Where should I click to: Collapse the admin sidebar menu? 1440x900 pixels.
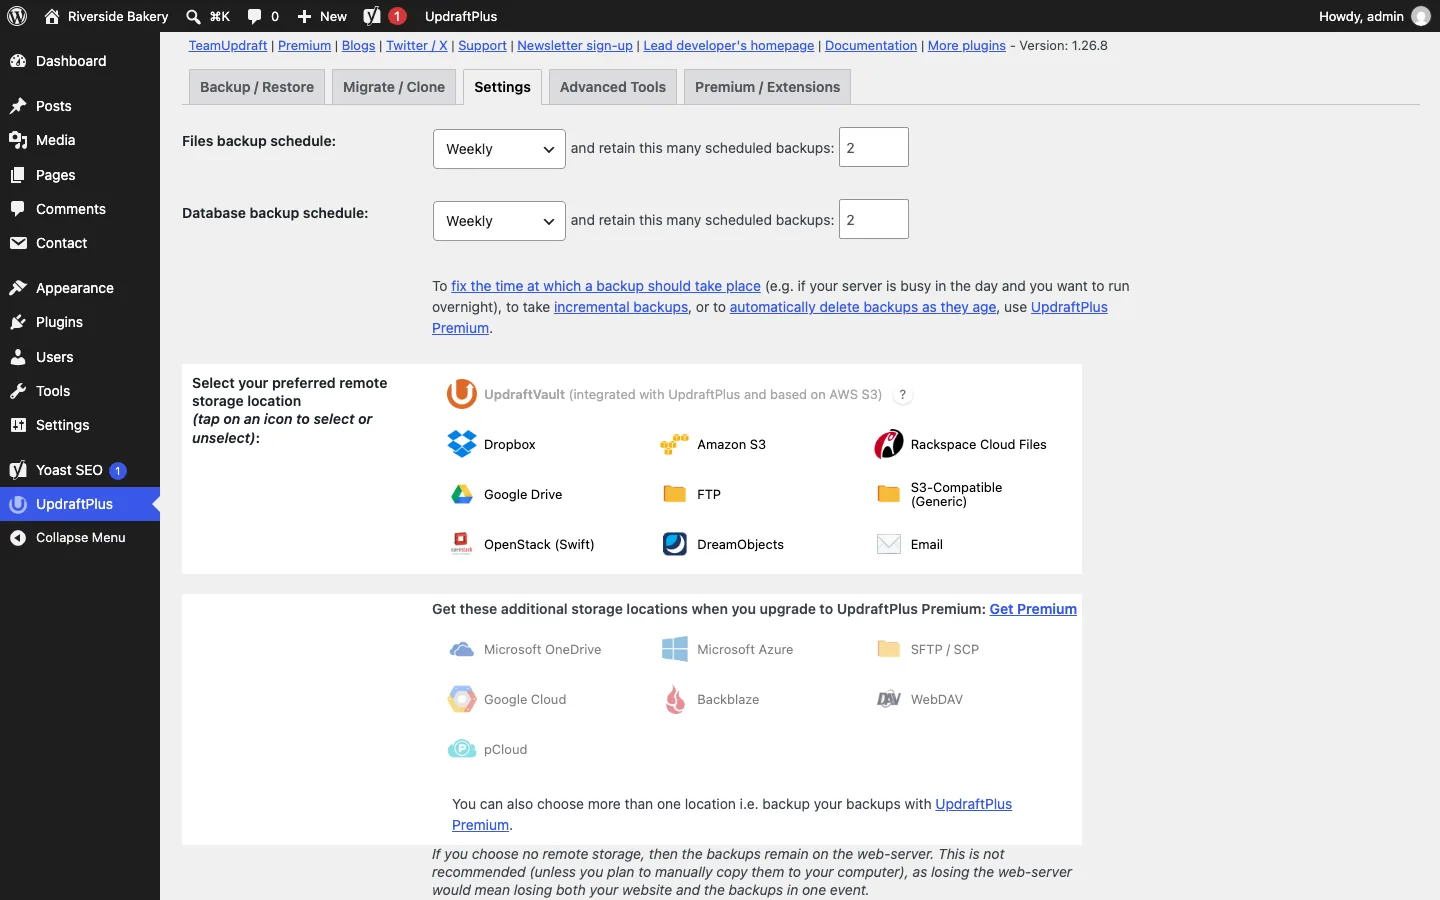tap(80, 538)
